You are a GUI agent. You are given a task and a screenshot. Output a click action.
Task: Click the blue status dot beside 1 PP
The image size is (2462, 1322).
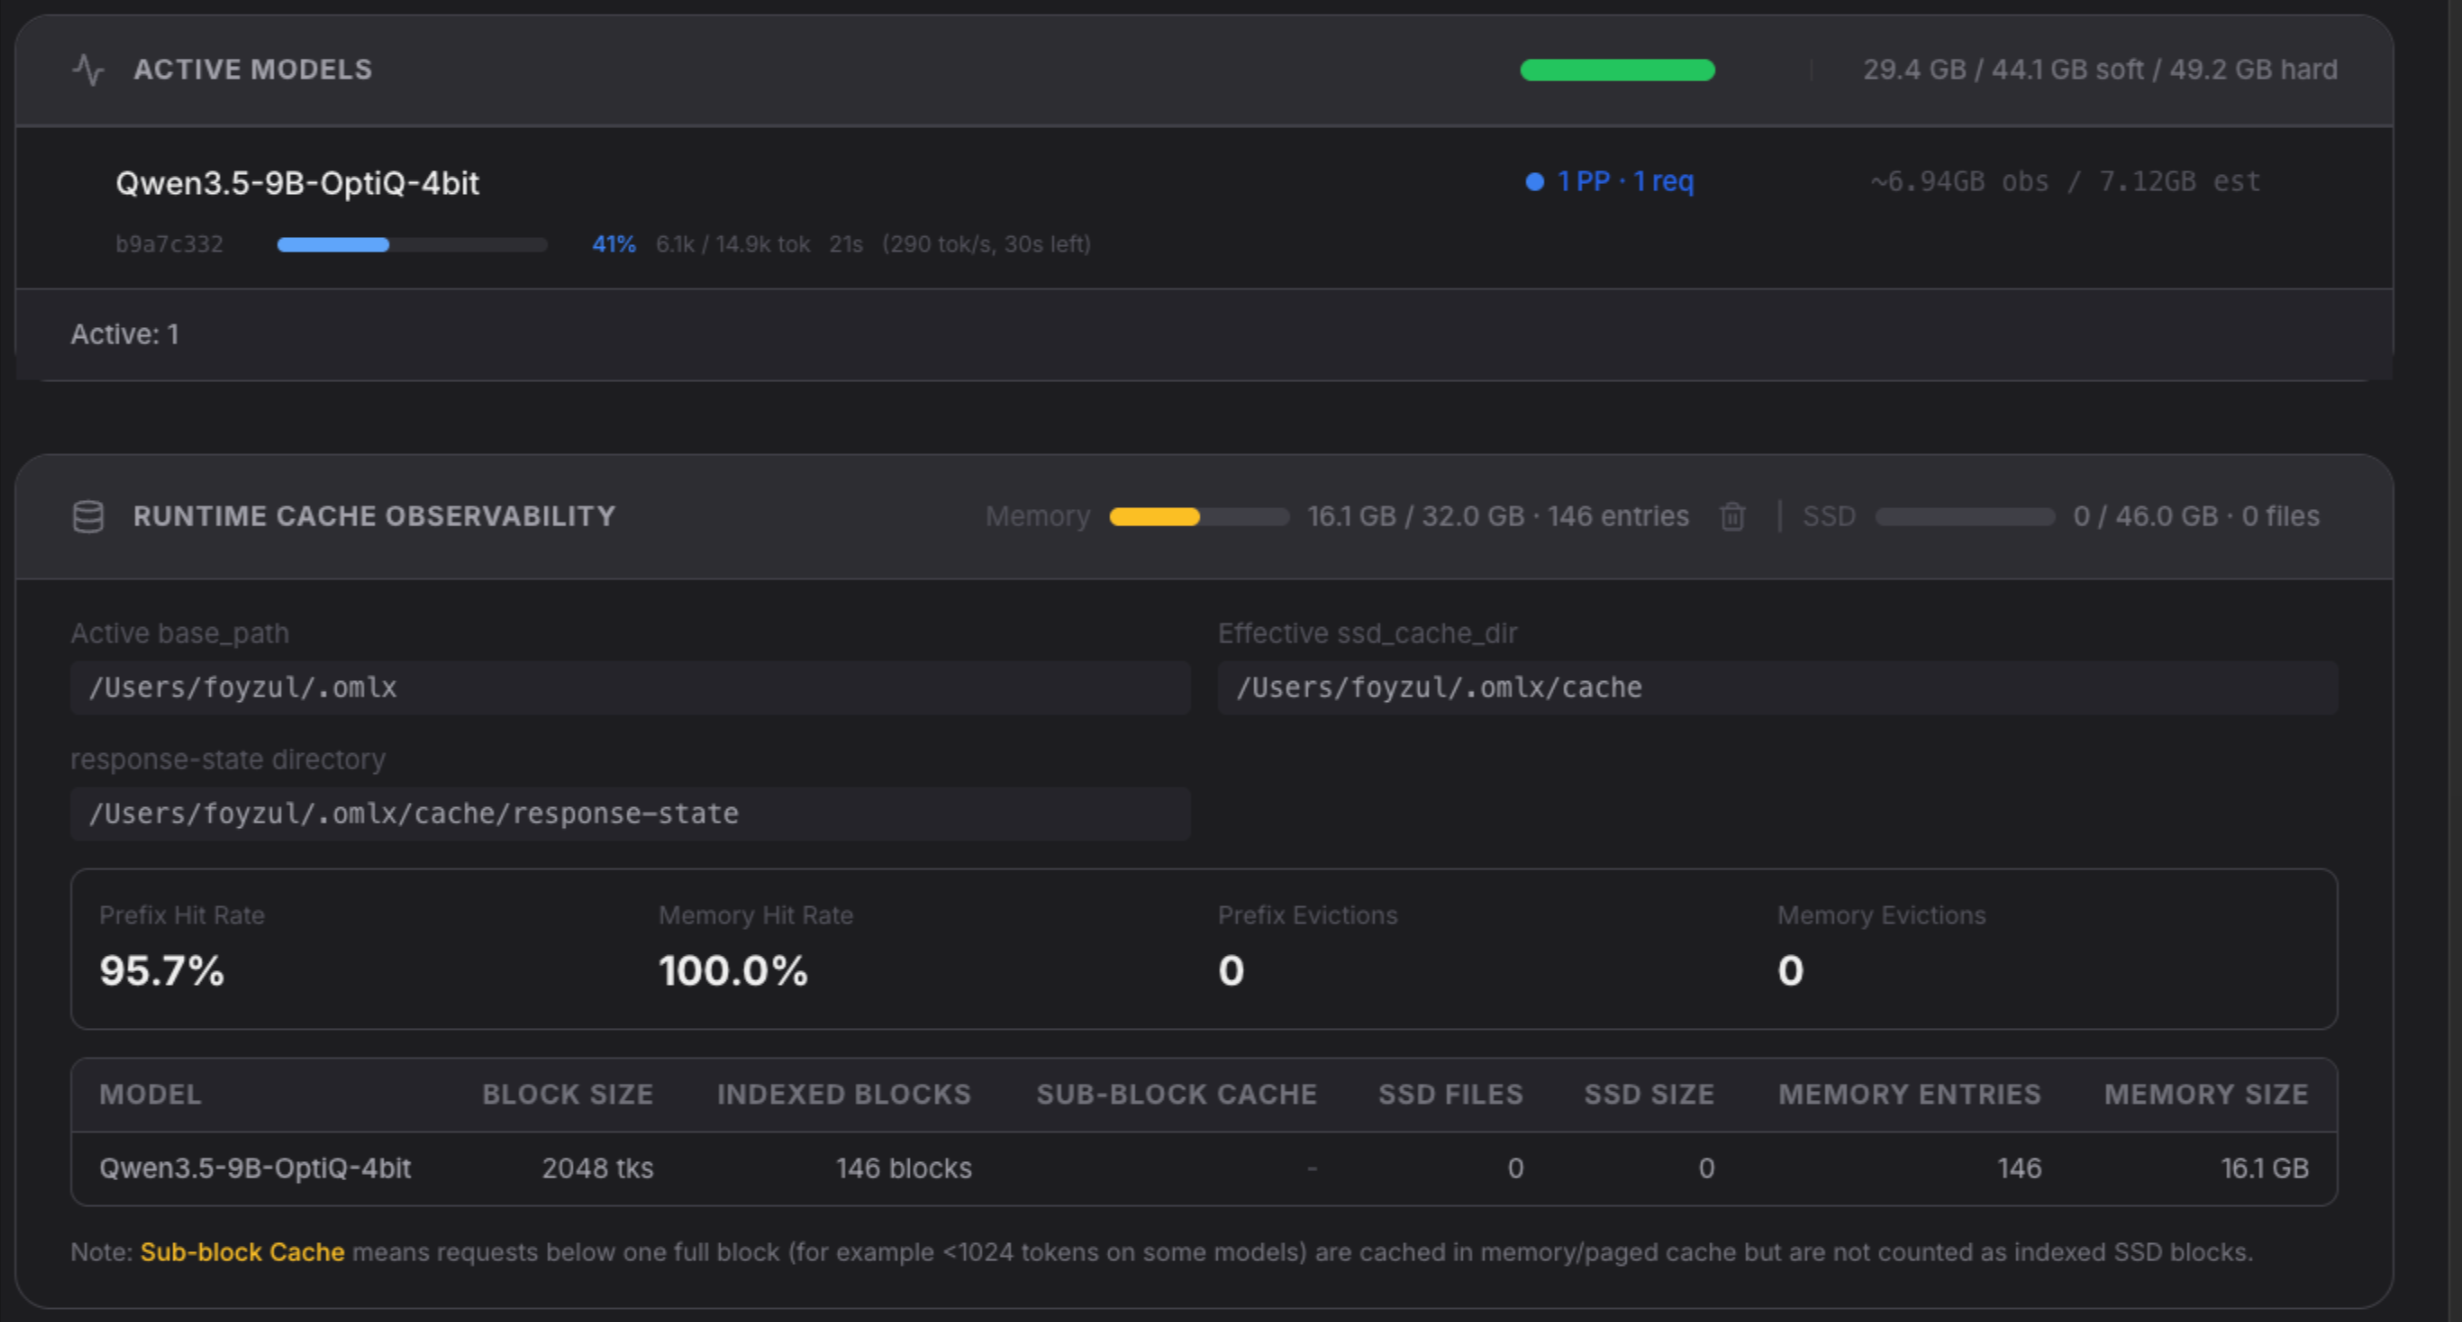pyautogui.click(x=1534, y=182)
